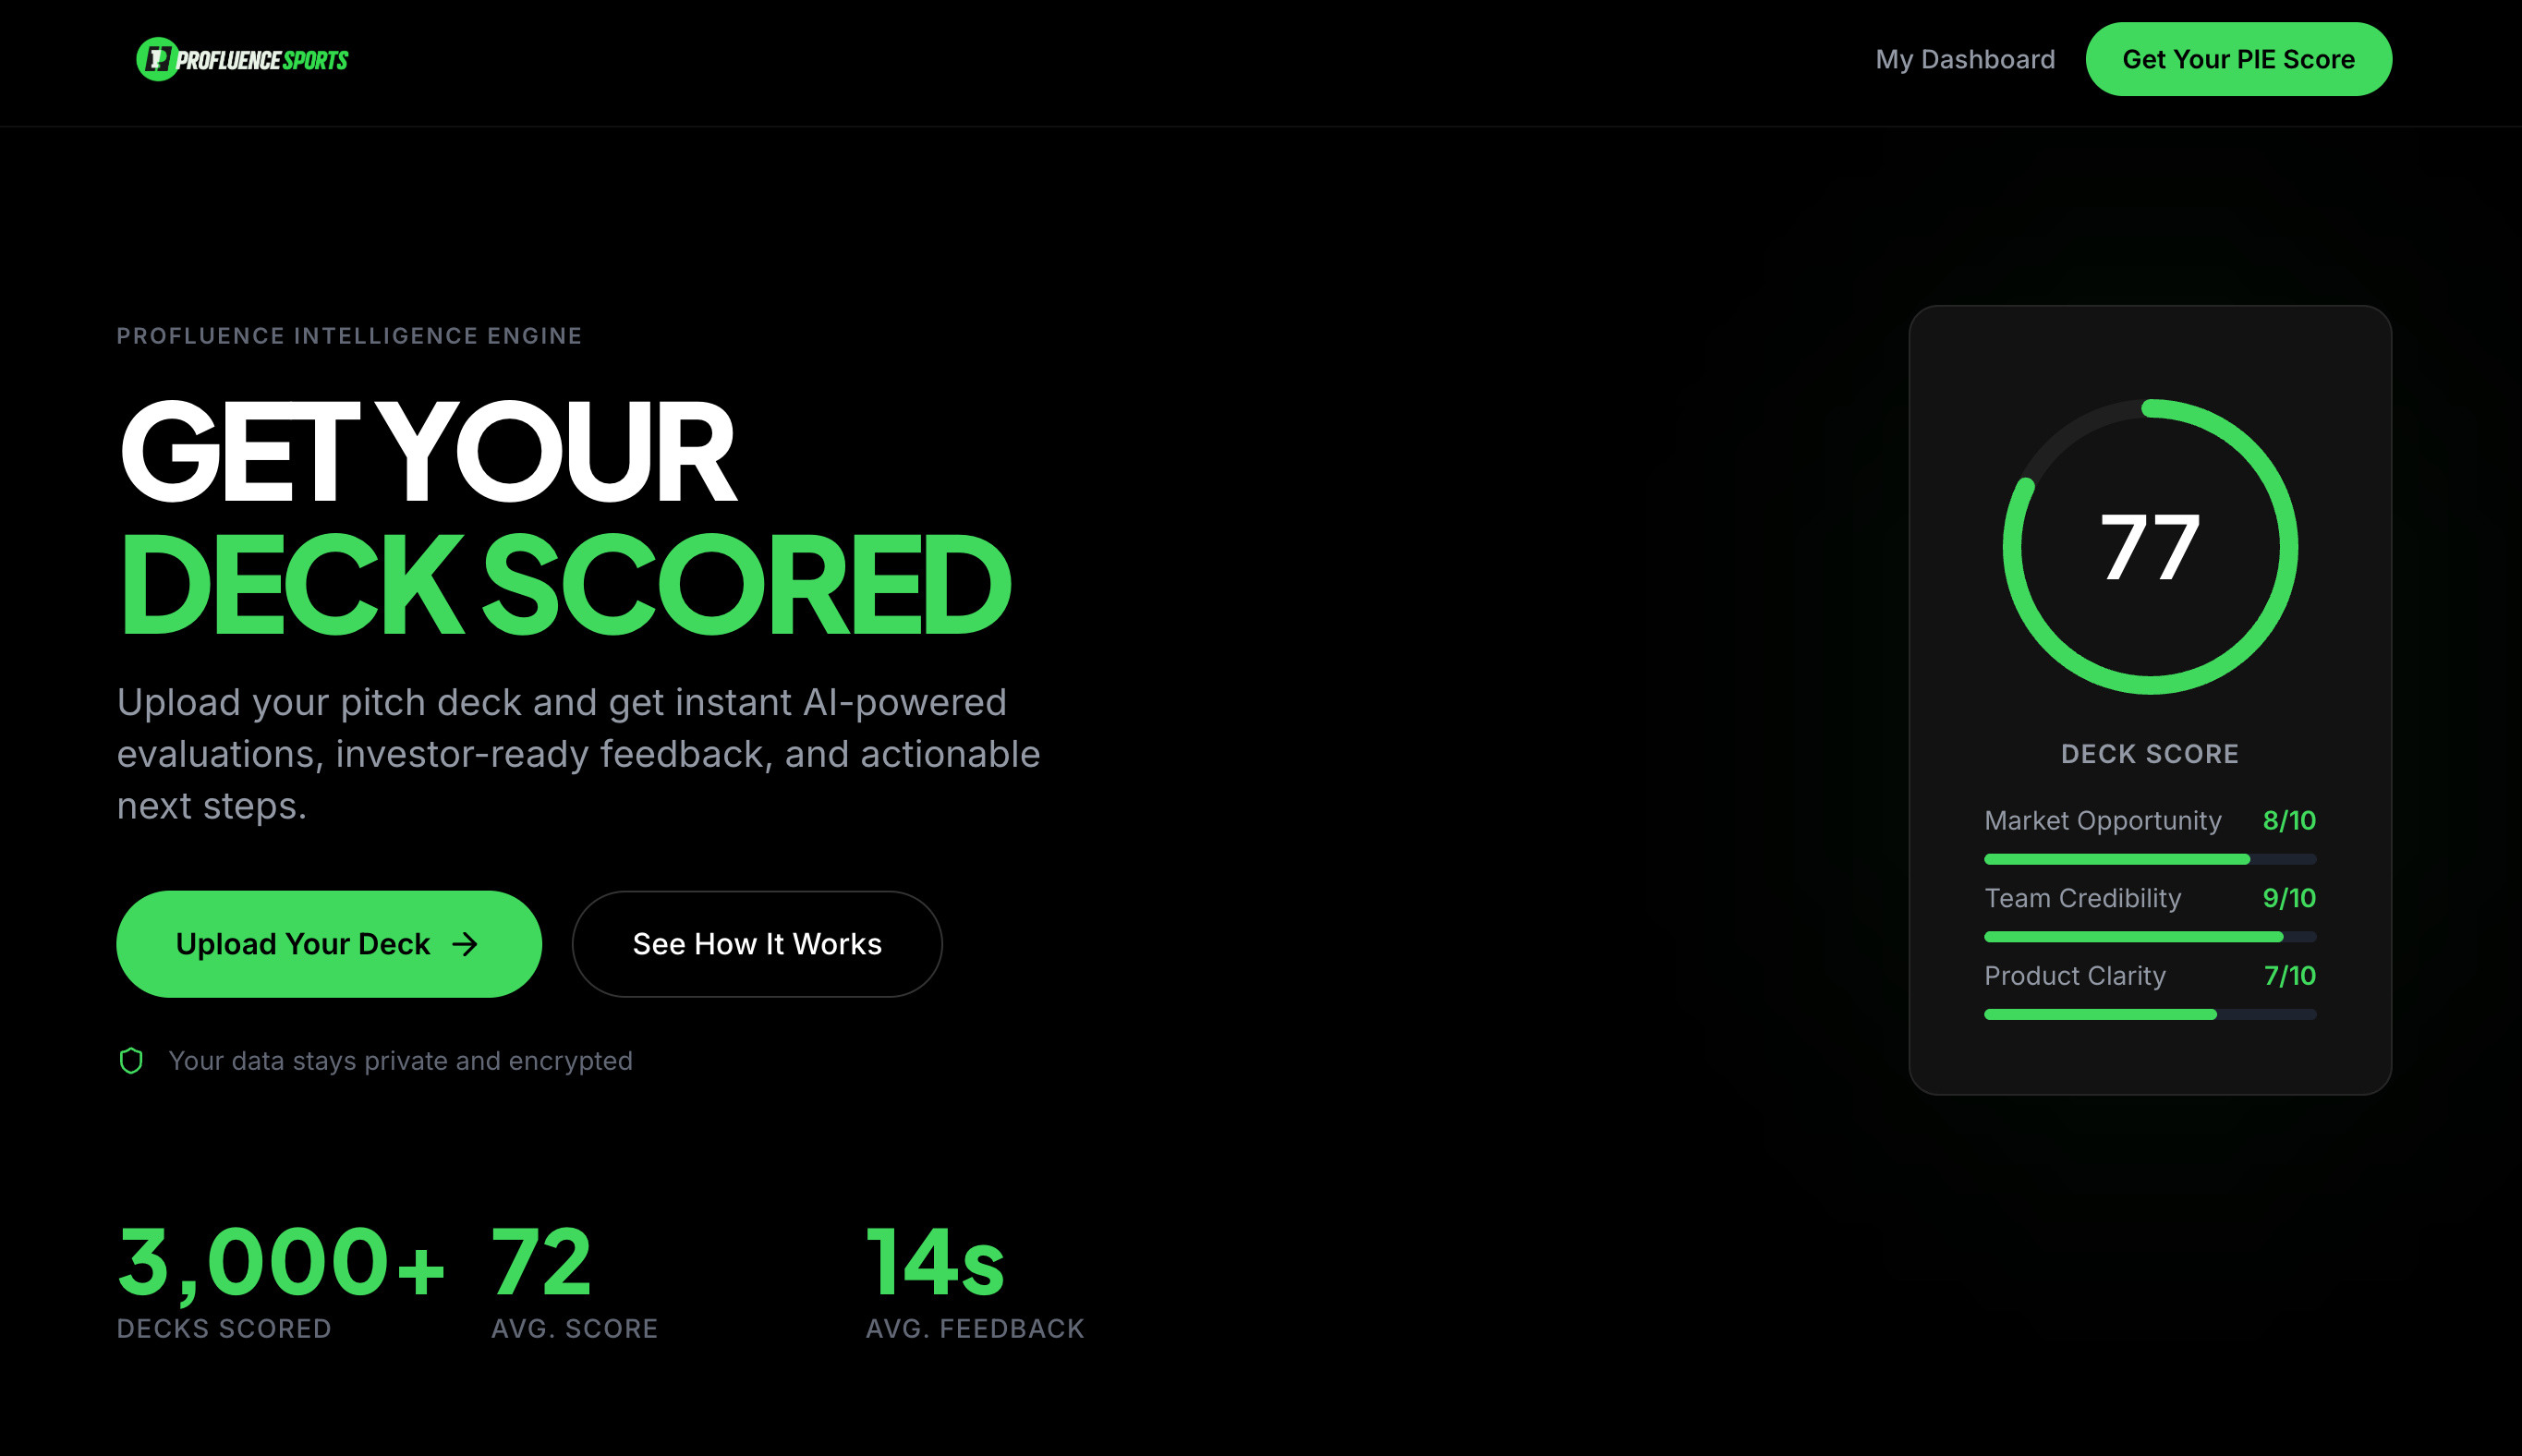Screen dimensions: 2522x1456
Task: Click the Product Clarity progress bar
Action: tap(2150, 1014)
